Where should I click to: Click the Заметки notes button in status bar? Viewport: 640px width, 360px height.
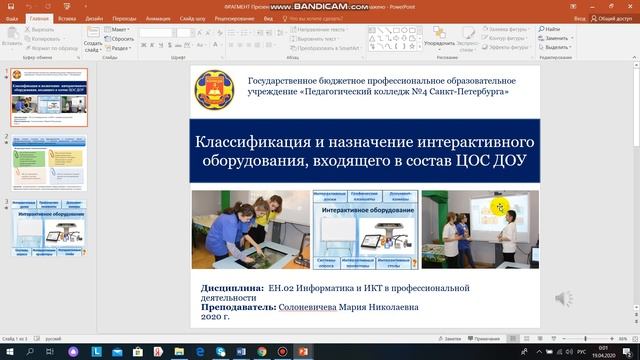449,339
